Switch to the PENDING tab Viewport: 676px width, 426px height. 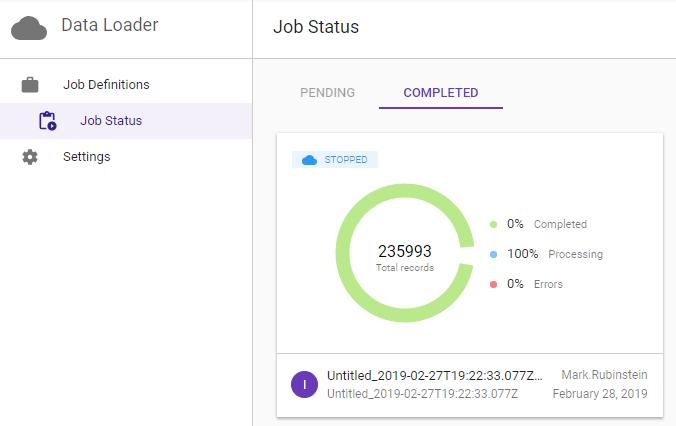(x=328, y=93)
